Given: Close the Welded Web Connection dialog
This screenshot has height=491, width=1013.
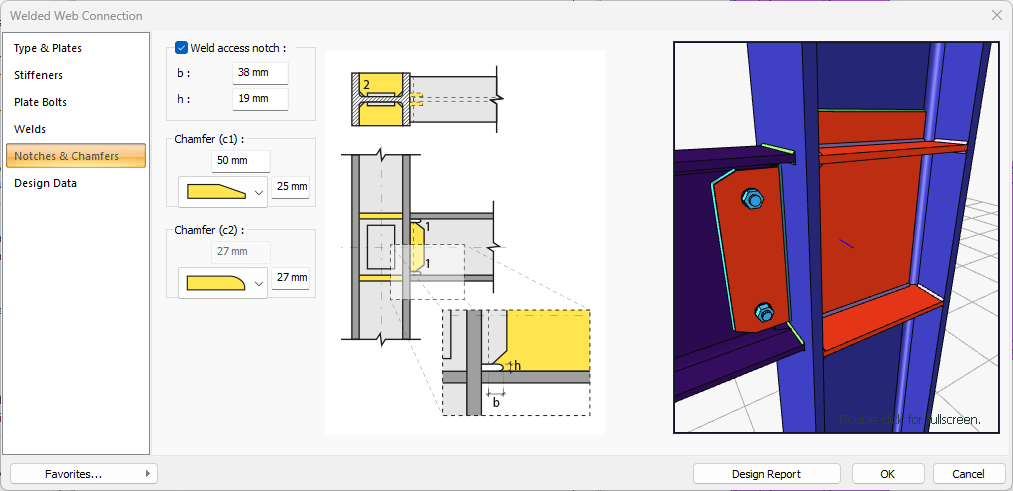Looking at the screenshot, I should (x=996, y=15).
